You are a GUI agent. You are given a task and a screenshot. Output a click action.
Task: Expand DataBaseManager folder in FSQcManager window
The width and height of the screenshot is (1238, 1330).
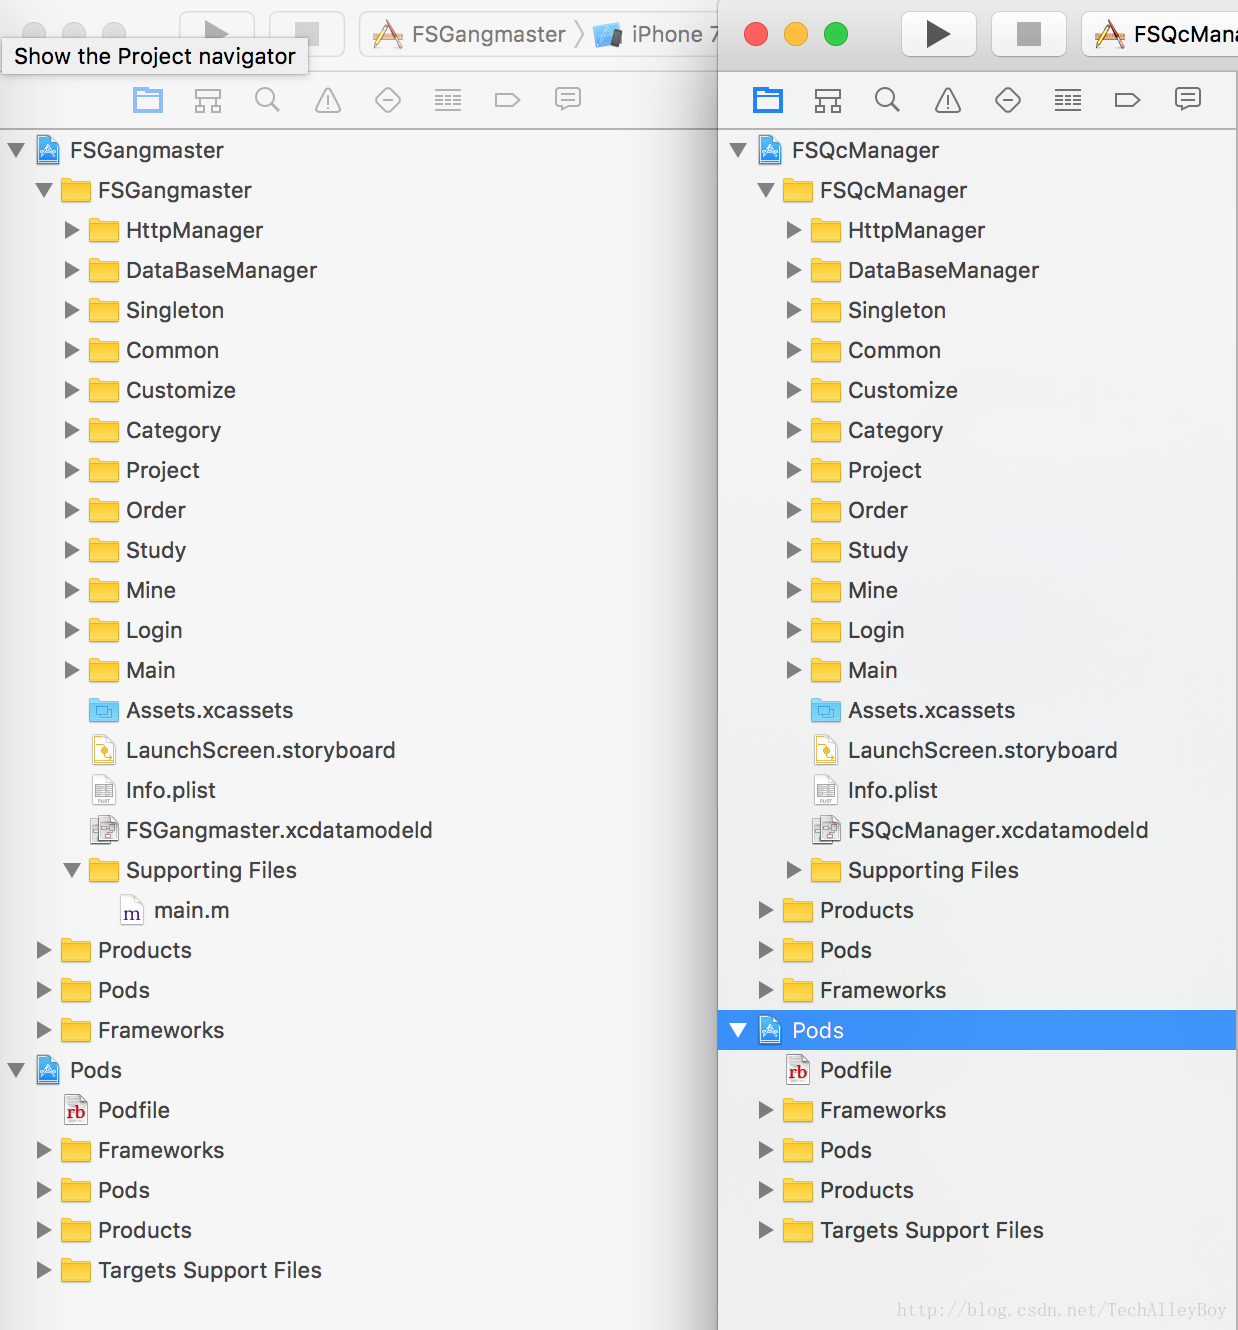794,270
